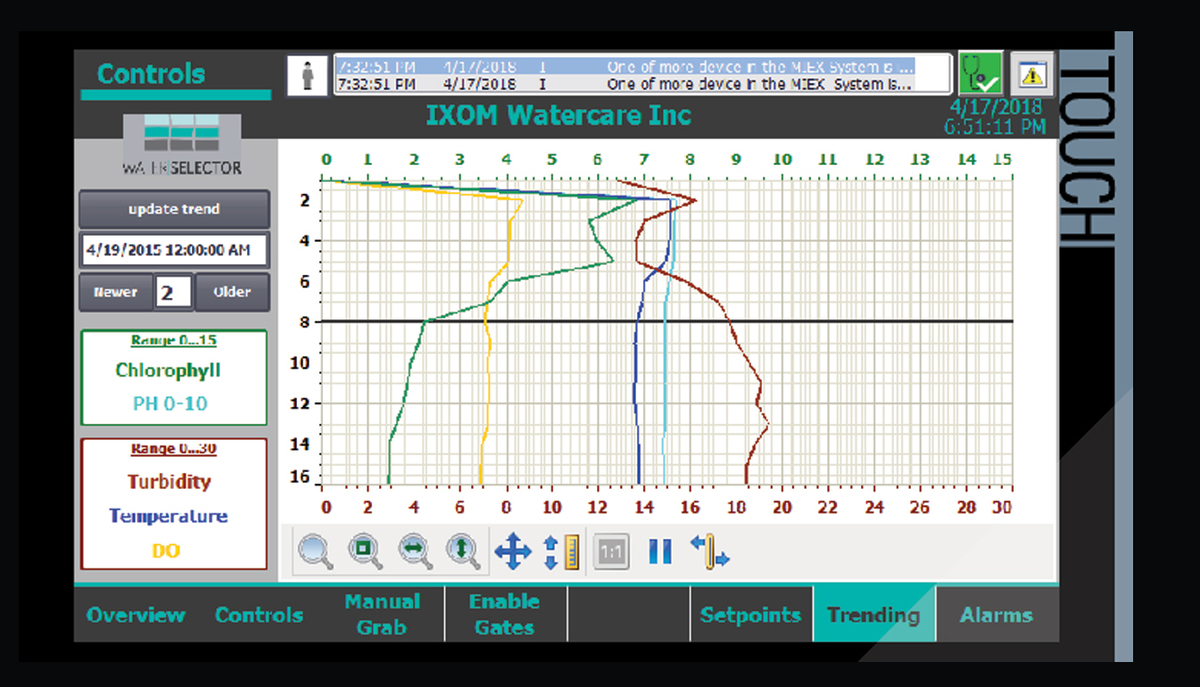Edit the step count field showing 2
Screen dimensions: 1200x687
click(x=174, y=293)
